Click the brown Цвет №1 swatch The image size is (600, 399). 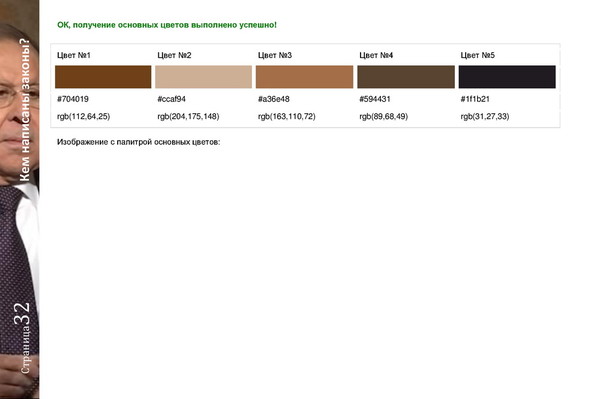click(x=103, y=77)
